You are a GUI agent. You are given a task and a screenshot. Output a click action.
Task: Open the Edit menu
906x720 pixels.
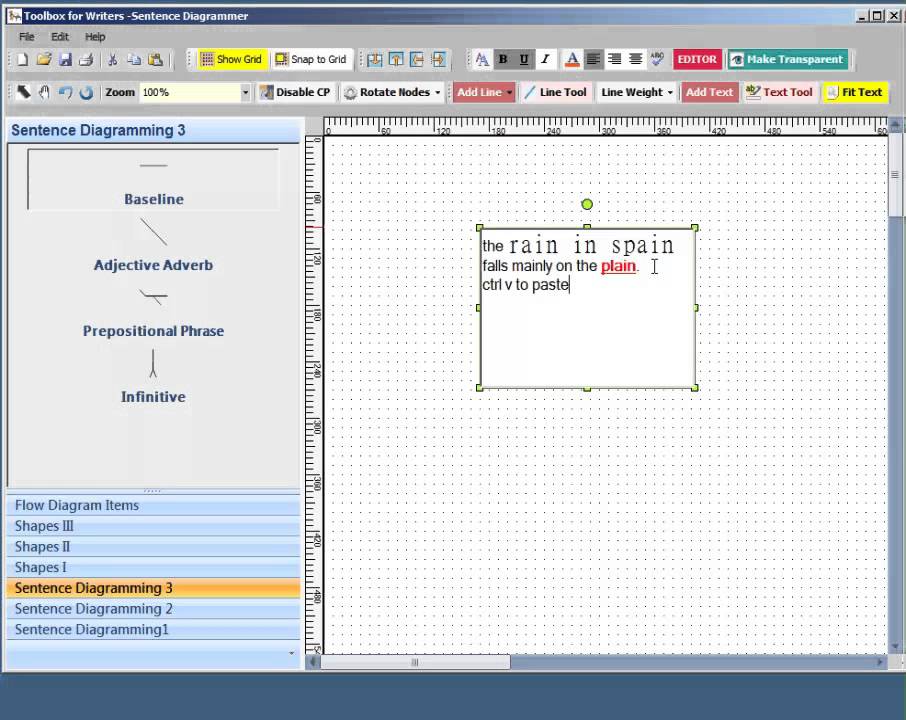point(60,37)
